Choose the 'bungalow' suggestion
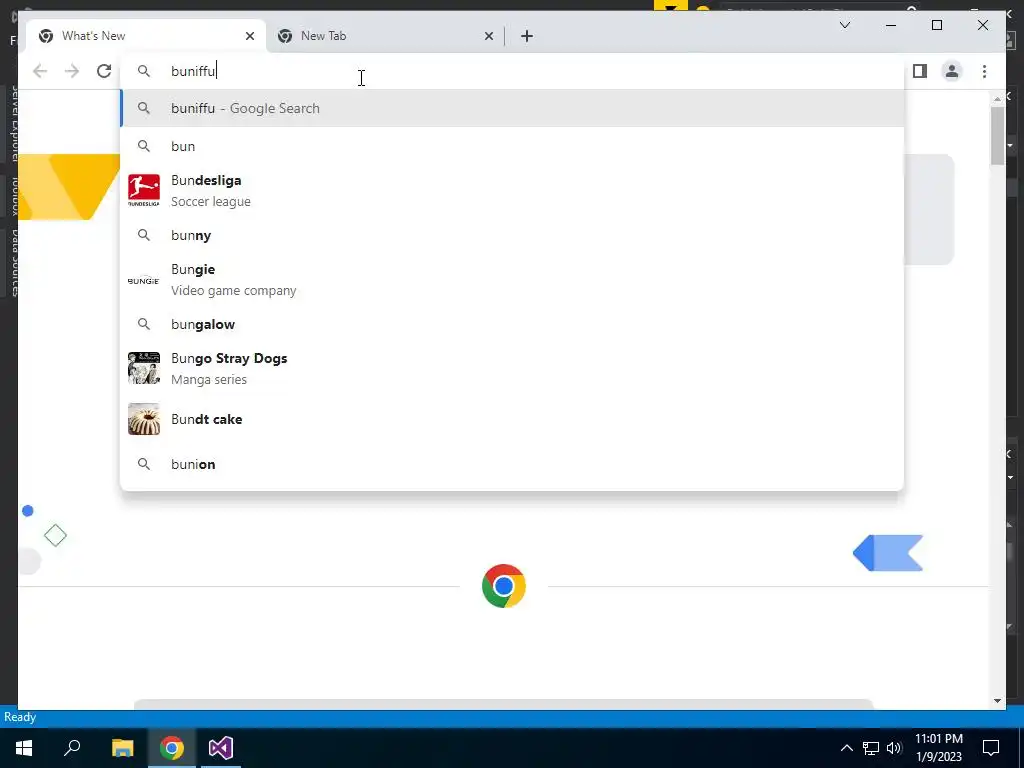This screenshot has height=768, width=1024. (512, 324)
